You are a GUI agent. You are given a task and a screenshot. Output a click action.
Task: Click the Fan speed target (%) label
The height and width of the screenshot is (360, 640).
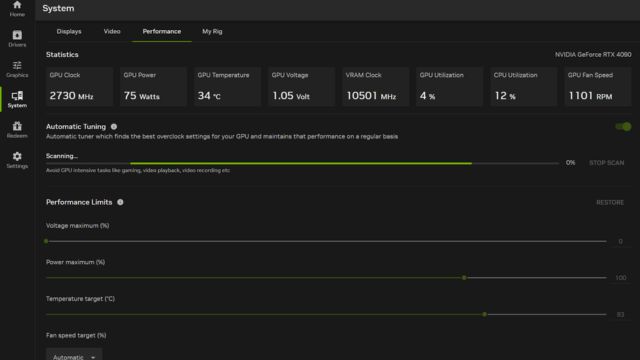pos(76,336)
